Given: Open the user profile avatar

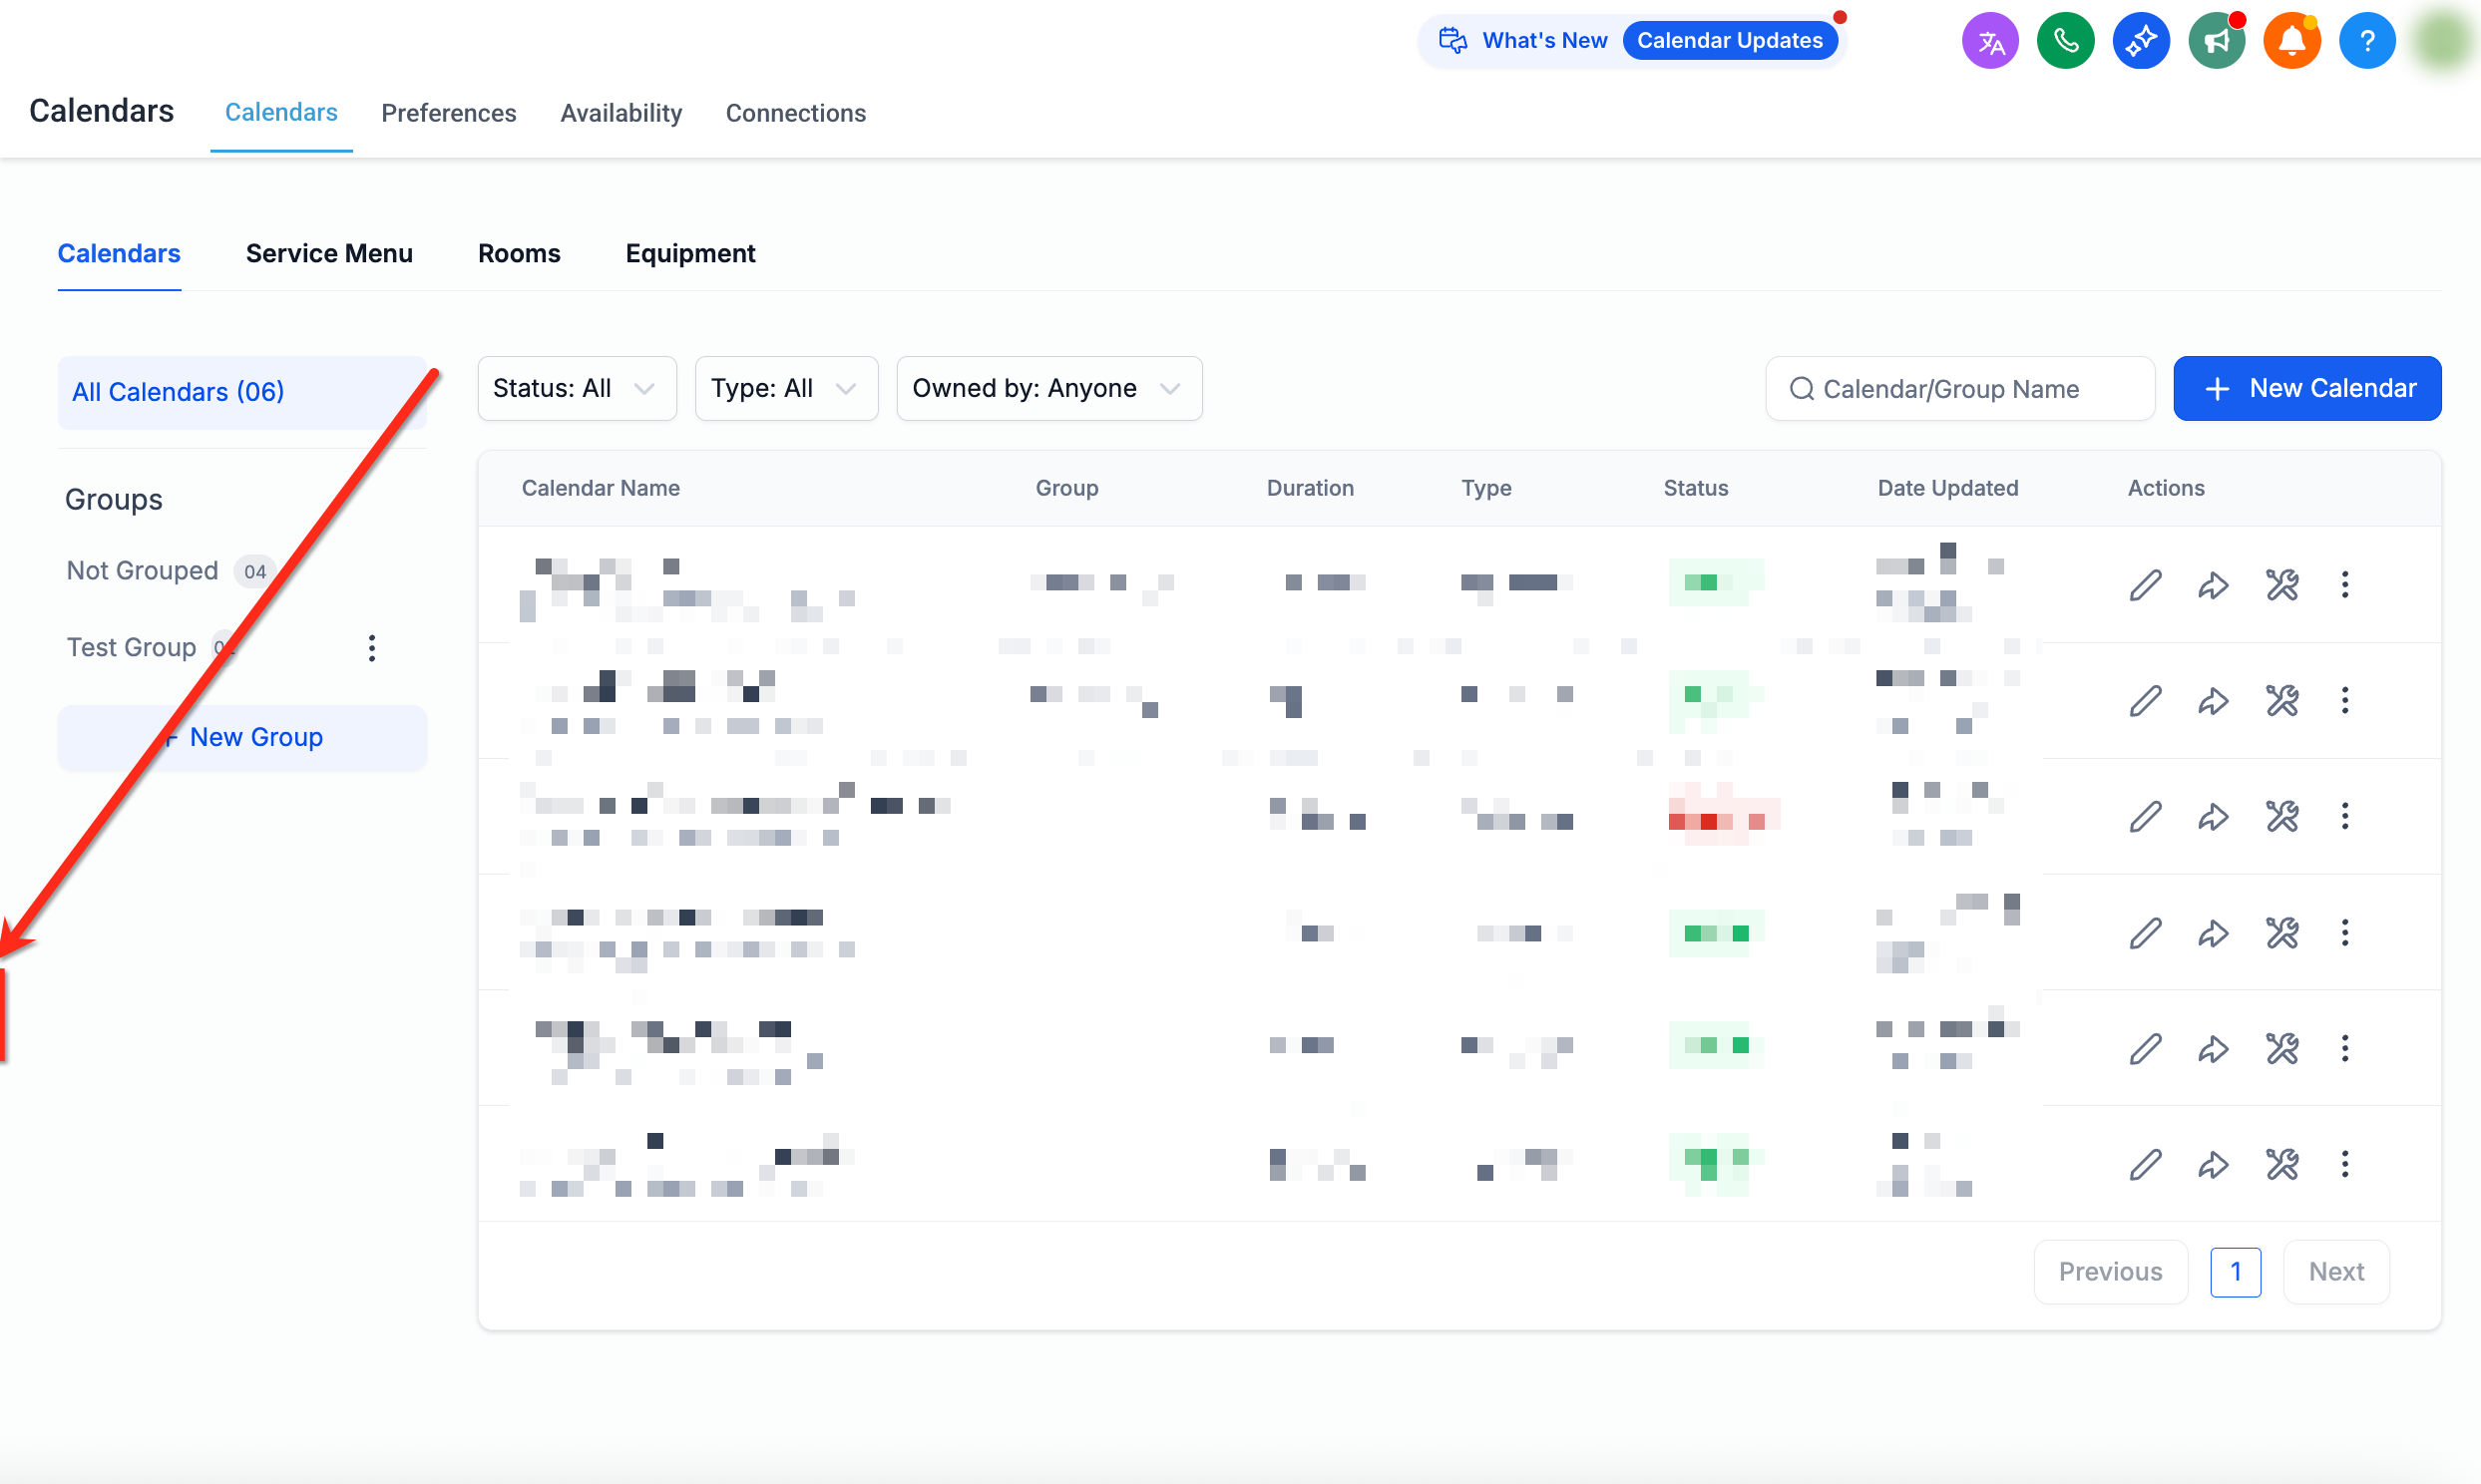Looking at the screenshot, I should [x=2443, y=41].
